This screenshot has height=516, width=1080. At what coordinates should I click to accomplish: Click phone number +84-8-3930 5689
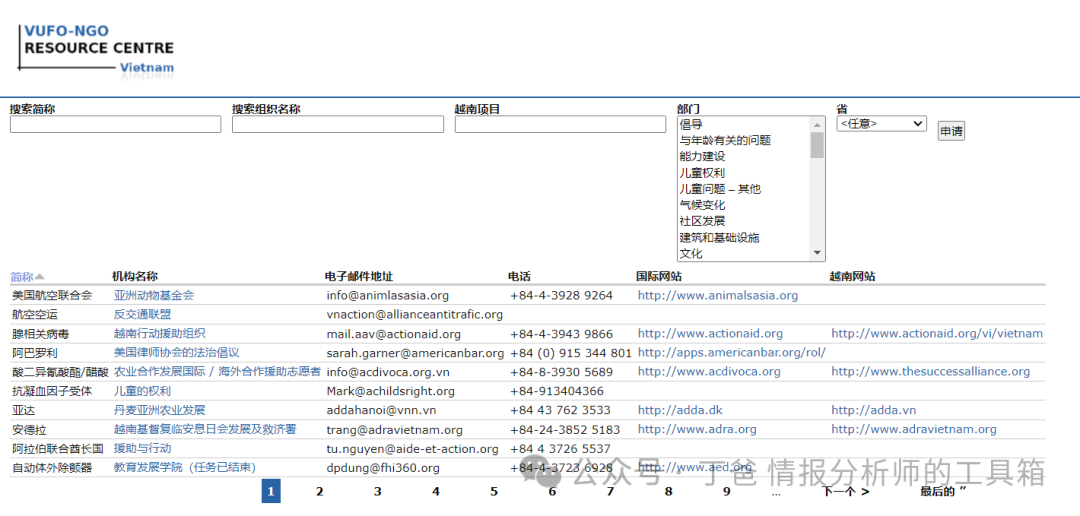pos(561,371)
